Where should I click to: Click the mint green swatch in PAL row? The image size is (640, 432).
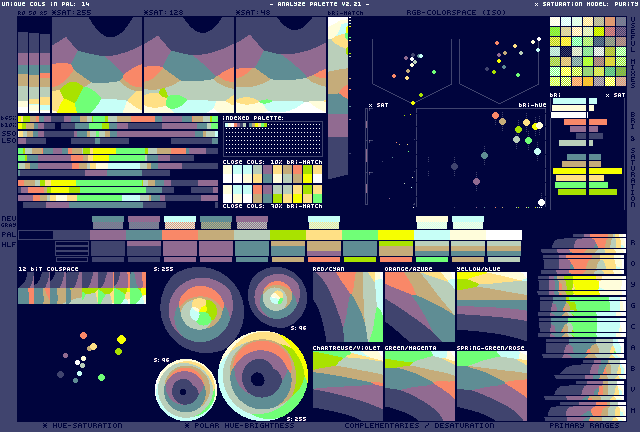(x=360, y=235)
